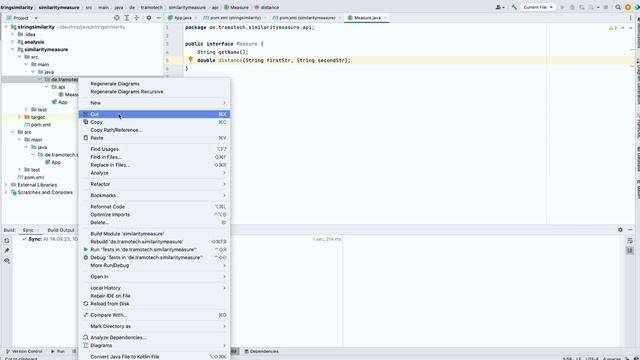Select Reformat Code menu entry

click(x=154, y=207)
